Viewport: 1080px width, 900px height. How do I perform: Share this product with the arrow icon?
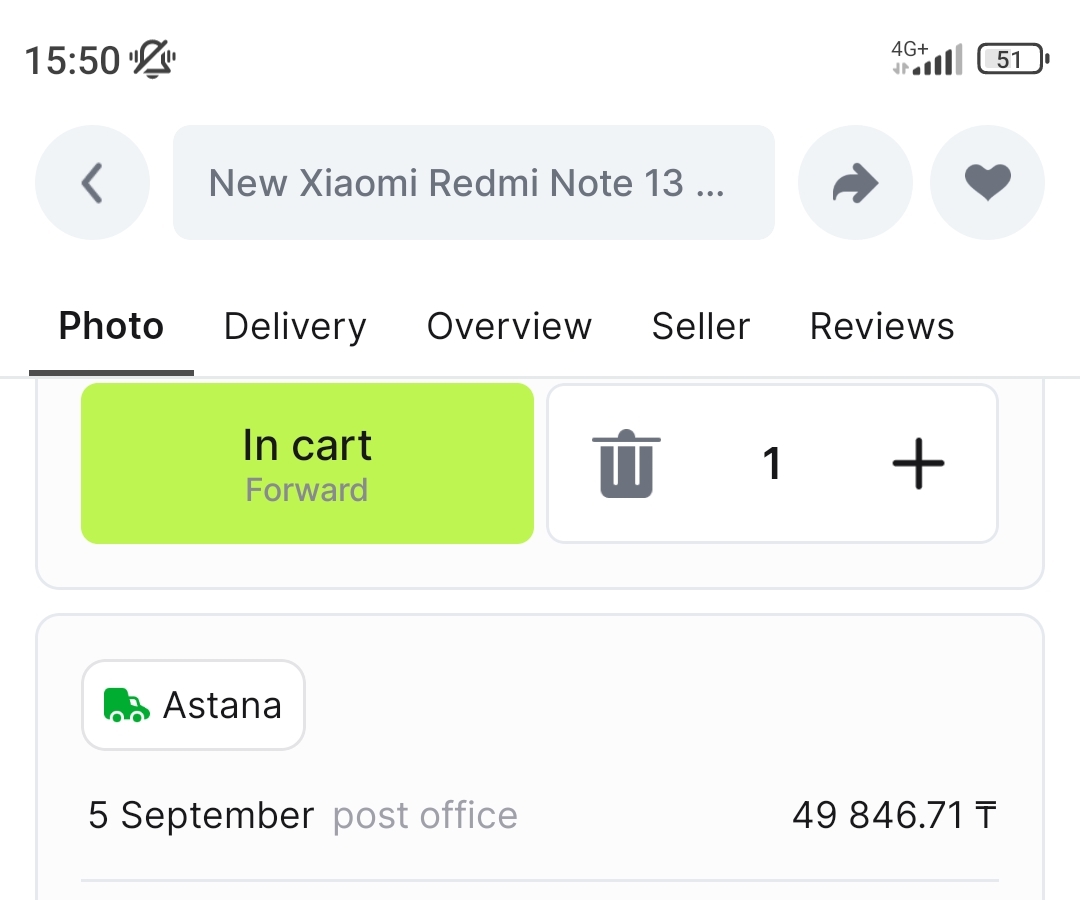click(x=855, y=183)
